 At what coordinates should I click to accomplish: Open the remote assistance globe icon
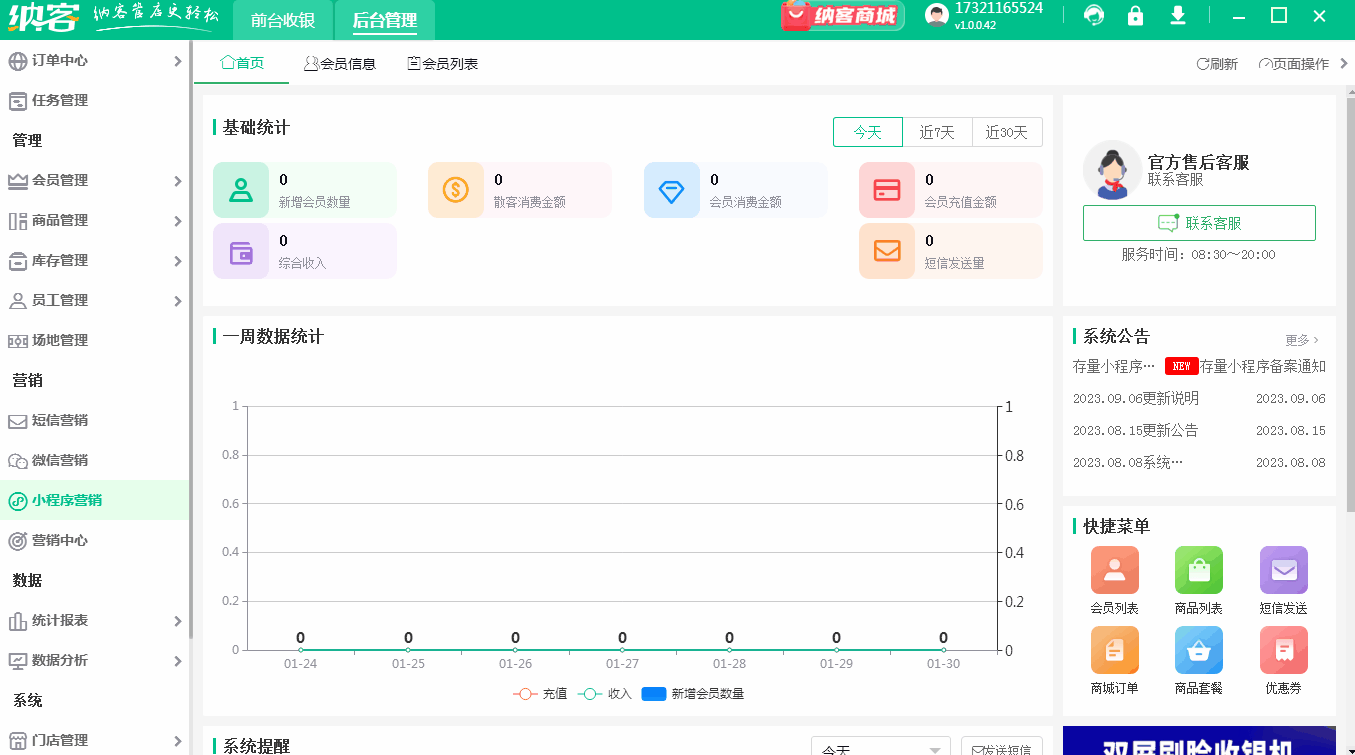click(1094, 16)
